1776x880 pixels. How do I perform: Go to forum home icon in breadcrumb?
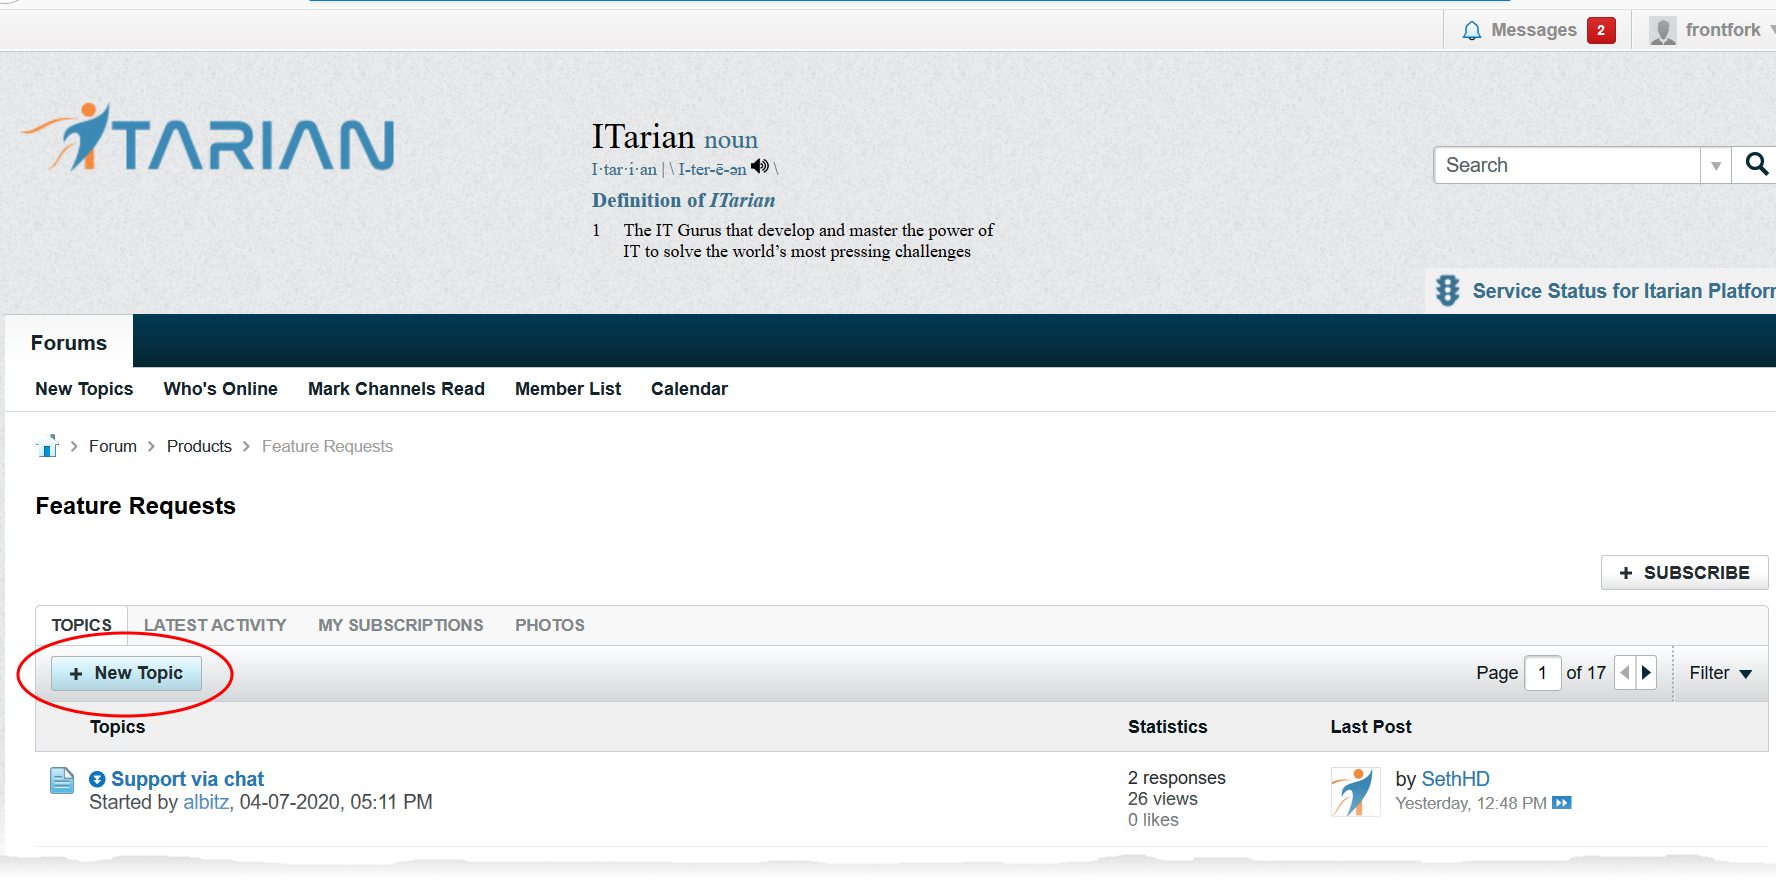pyautogui.click(x=47, y=446)
